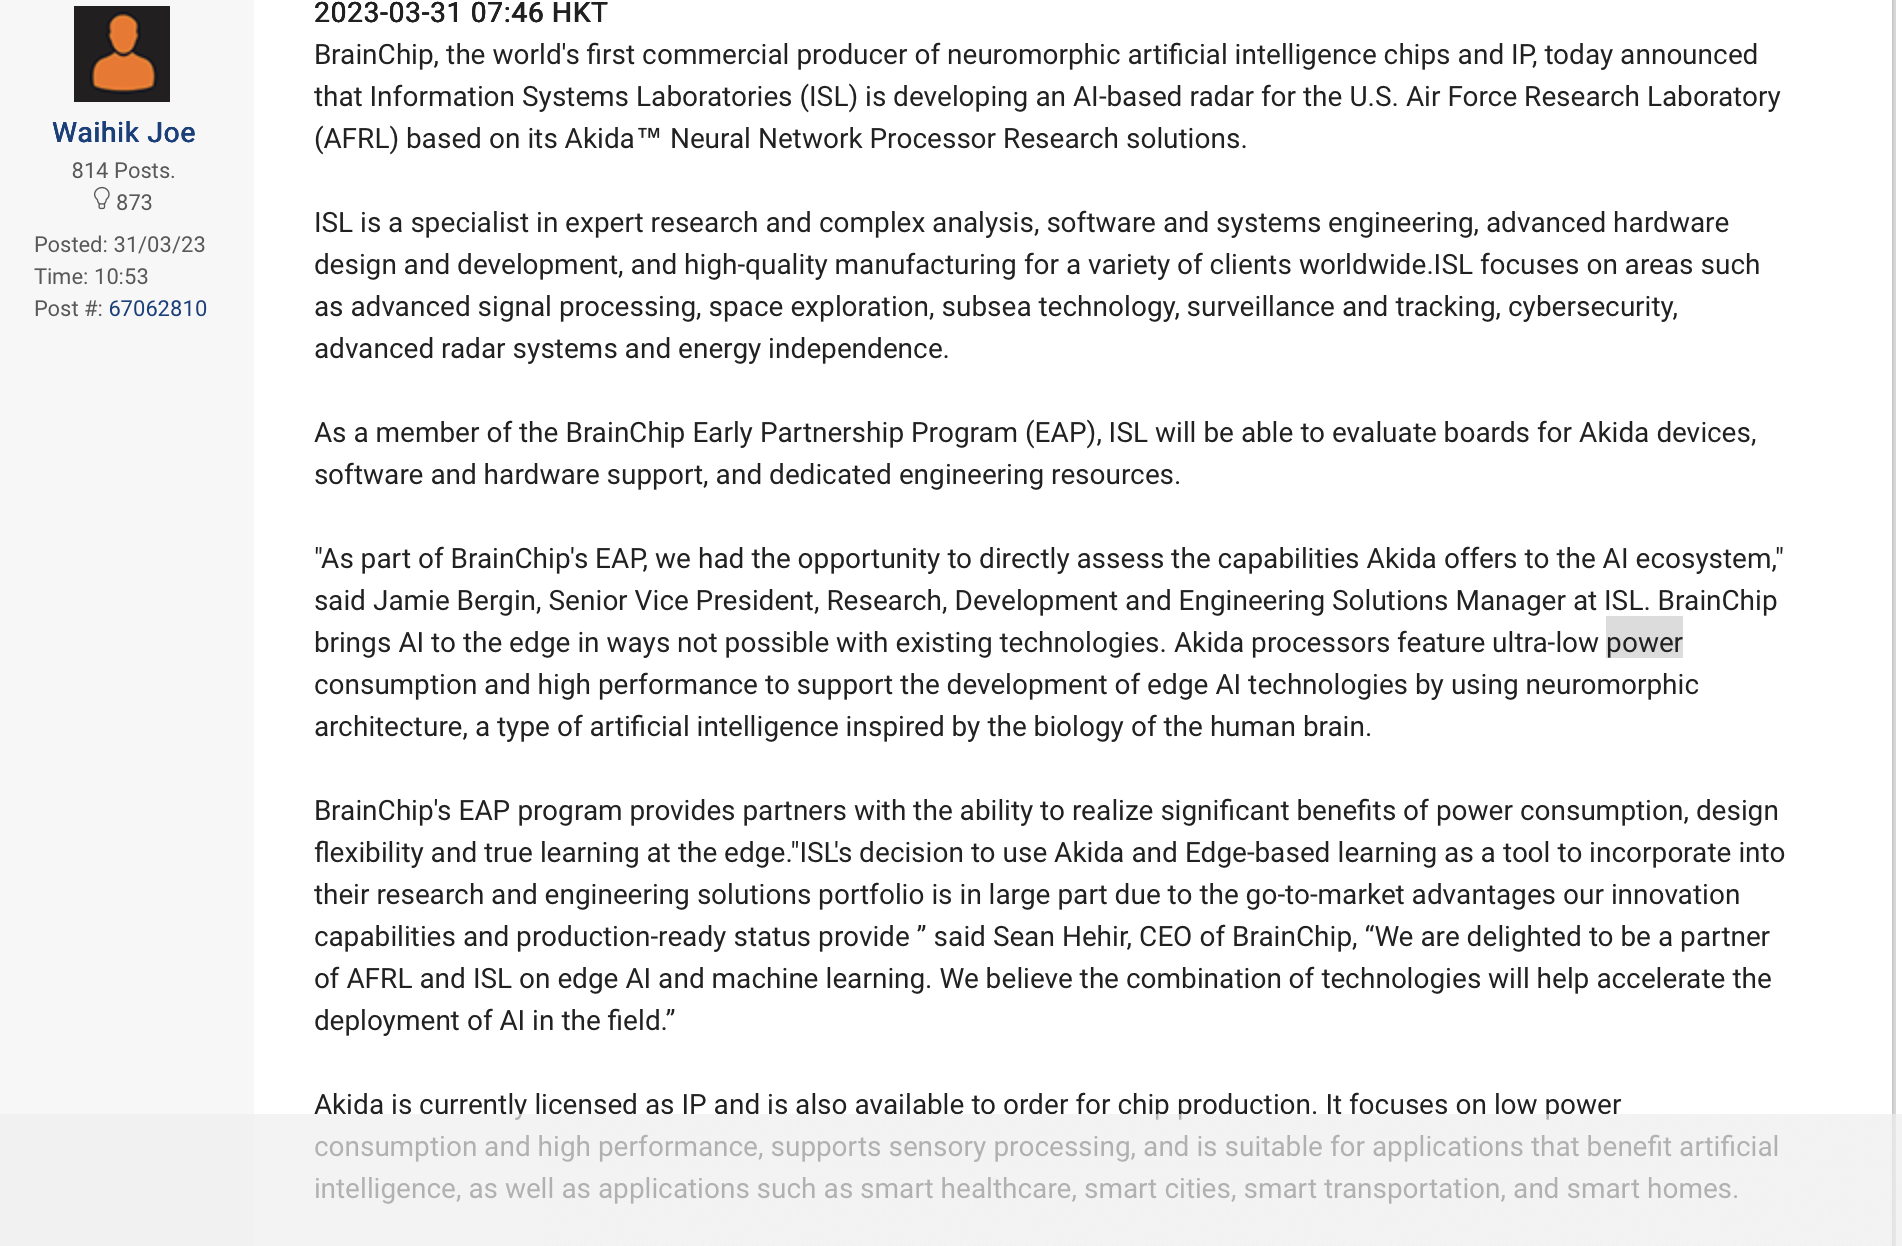
Task: Click the 873 likes count
Action: coord(134,202)
